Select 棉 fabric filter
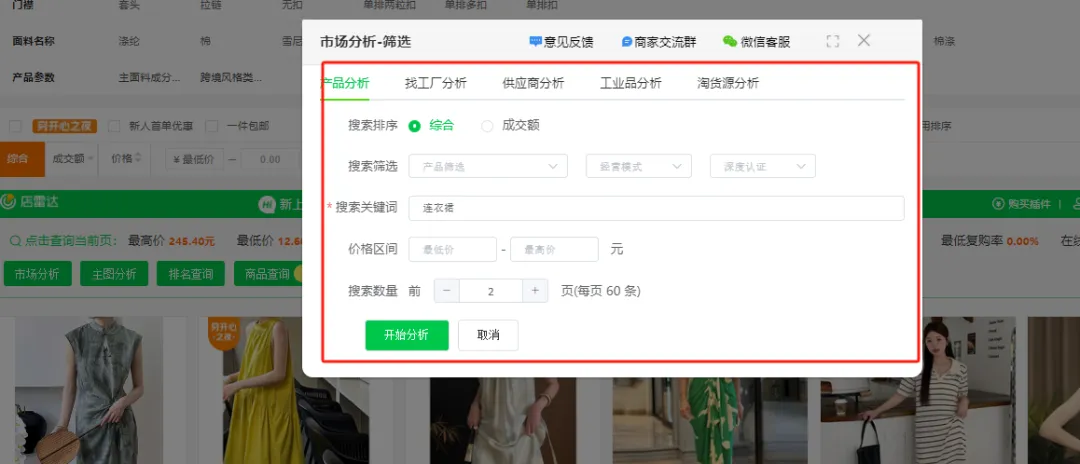 pyautogui.click(x=205, y=41)
